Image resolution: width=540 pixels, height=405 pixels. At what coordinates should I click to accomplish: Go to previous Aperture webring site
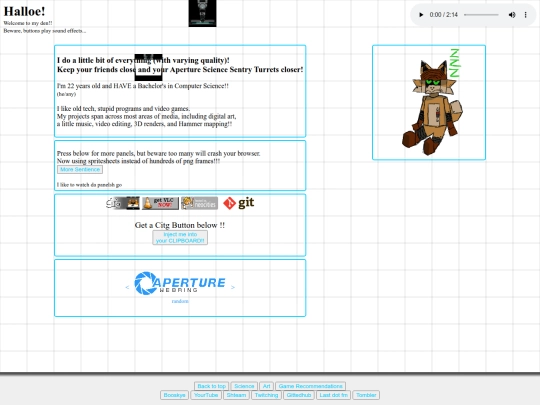click(127, 287)
